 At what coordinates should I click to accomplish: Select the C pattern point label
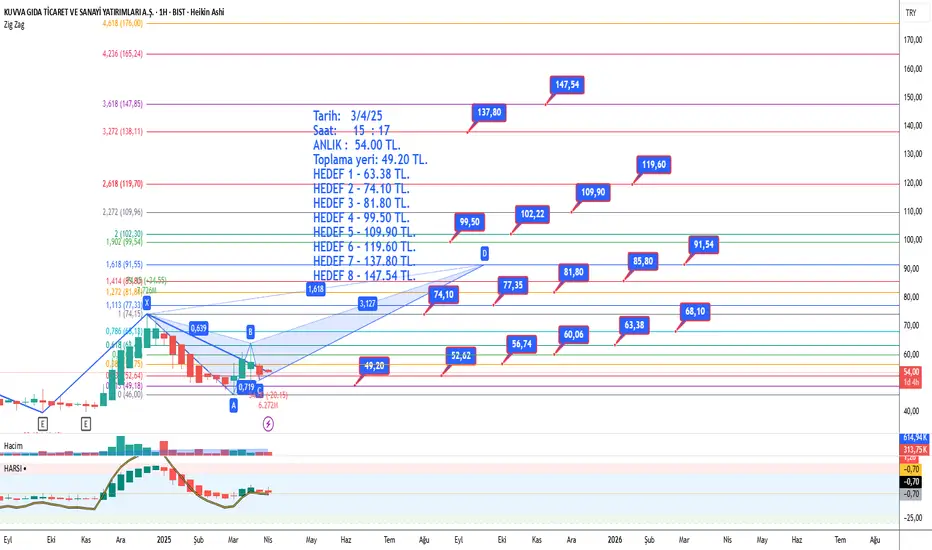[x=259, y=390]
